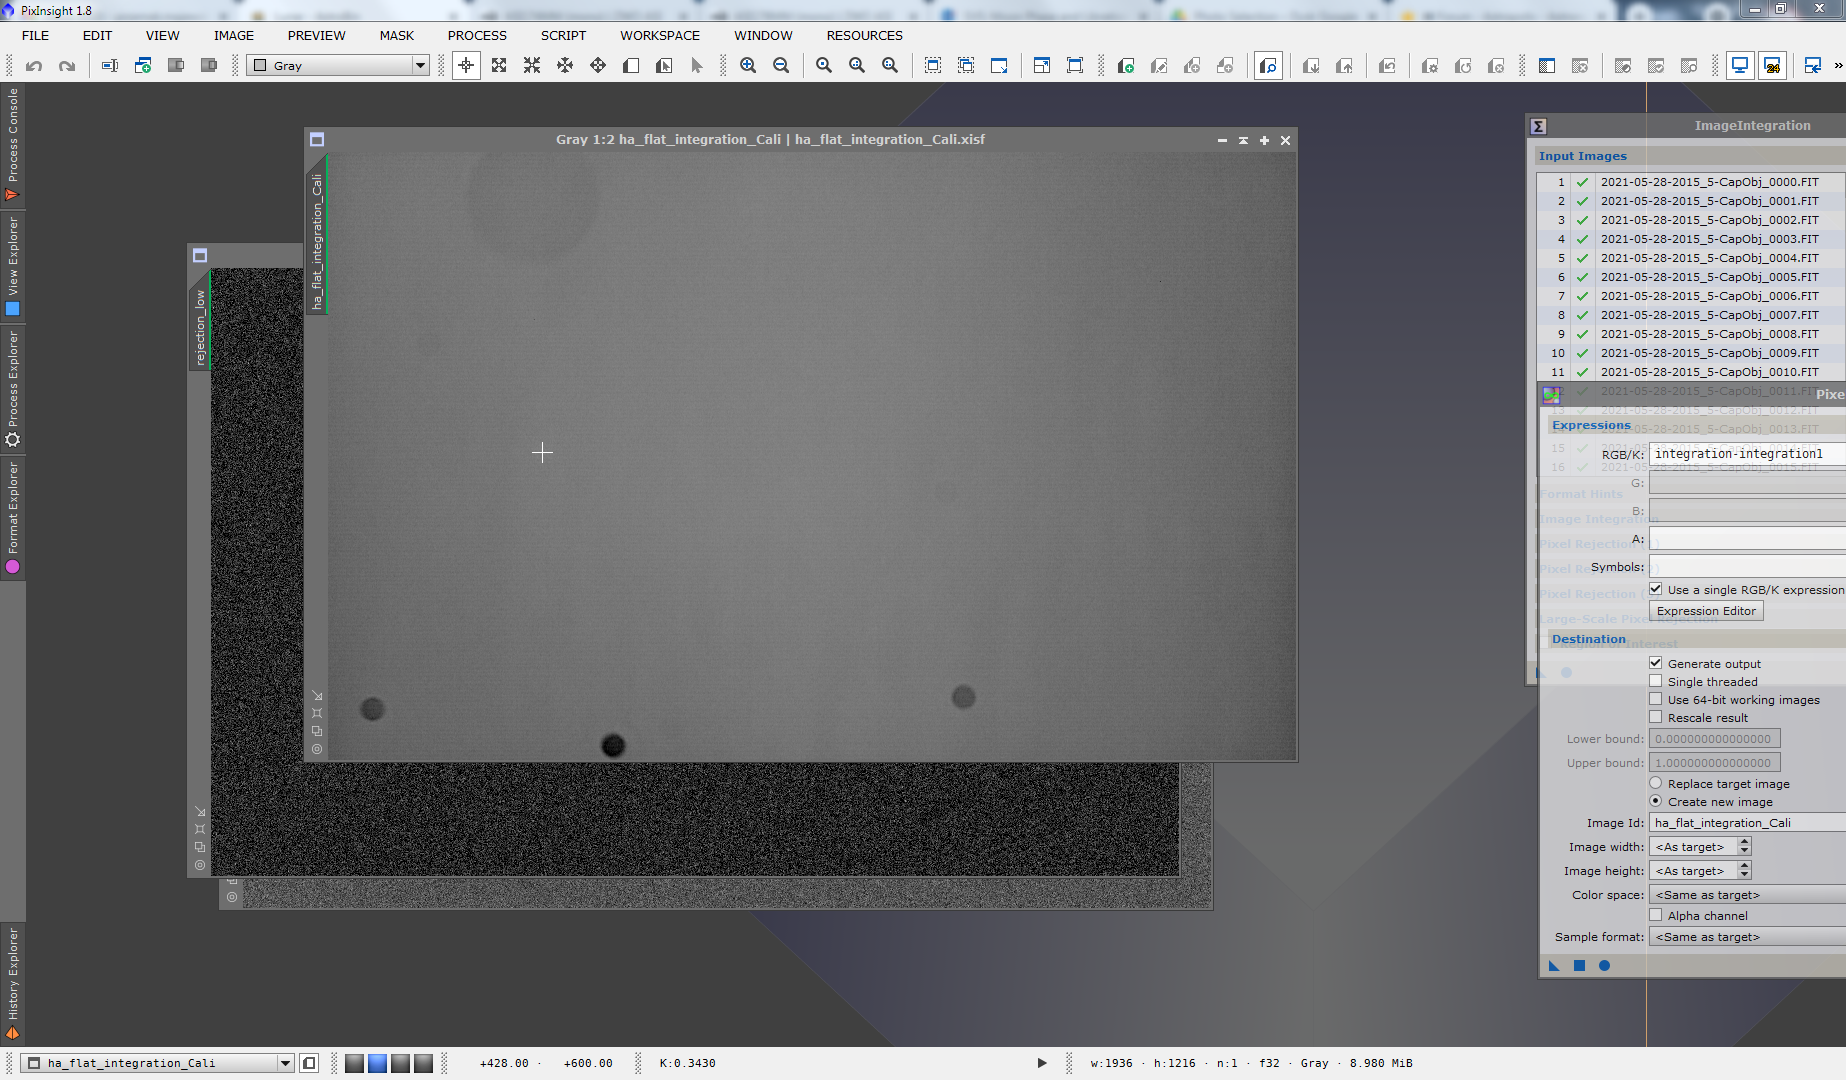The image size is (1846, 1080).
Task: Click the Undo arrow in the toolbar
Action: [x=34, y=66]
